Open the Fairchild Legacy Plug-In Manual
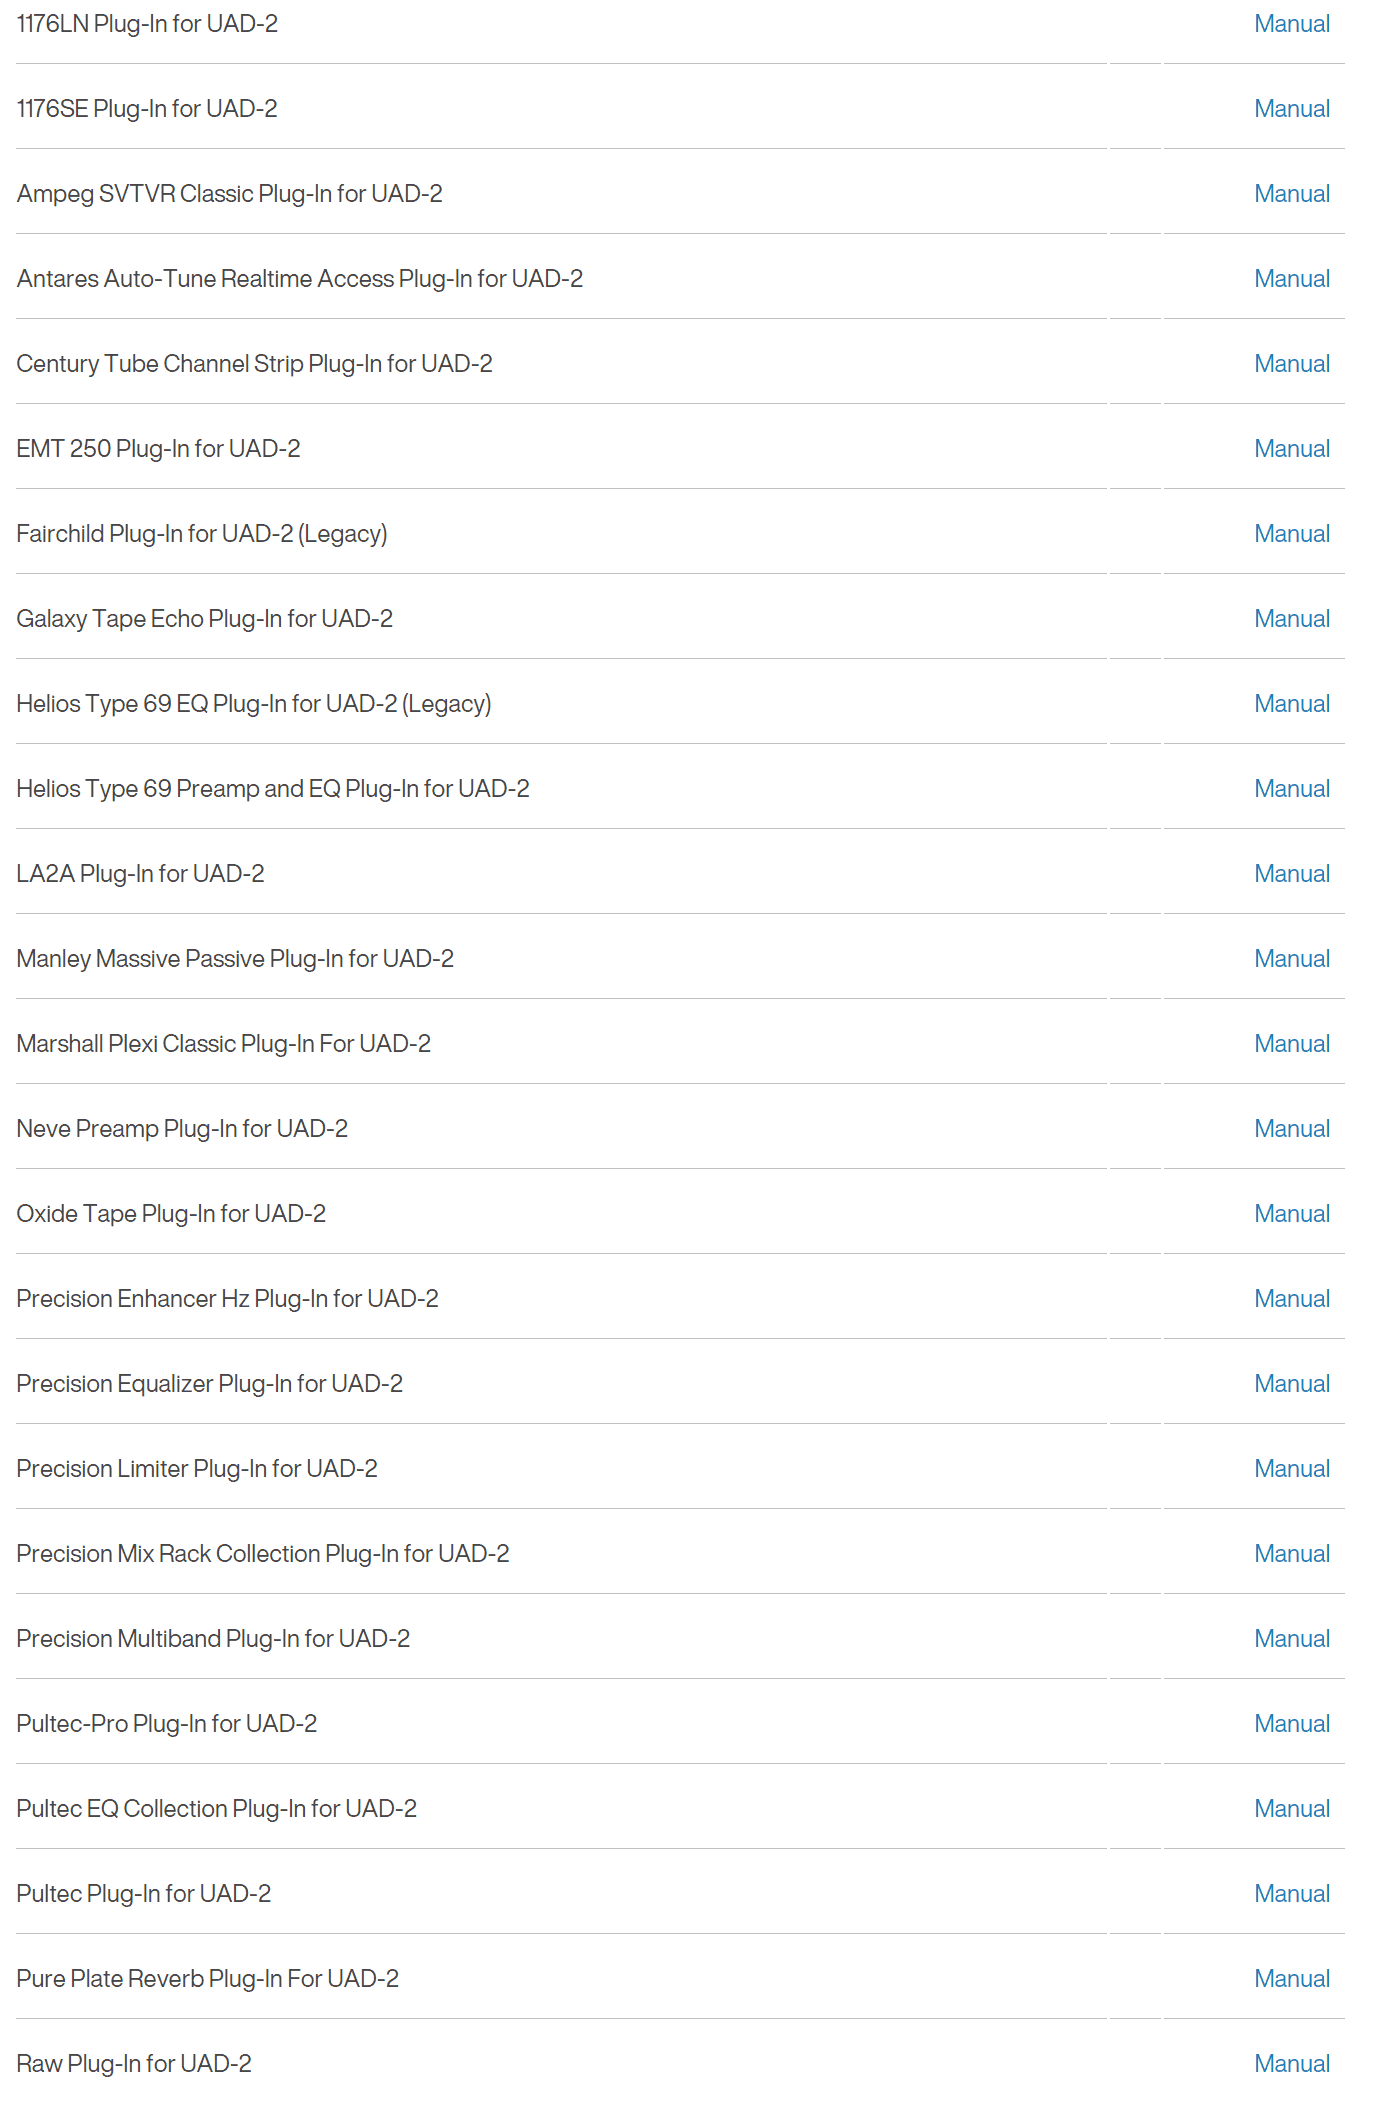Screen dimensions: 1378x2101 coord(1292,534)
